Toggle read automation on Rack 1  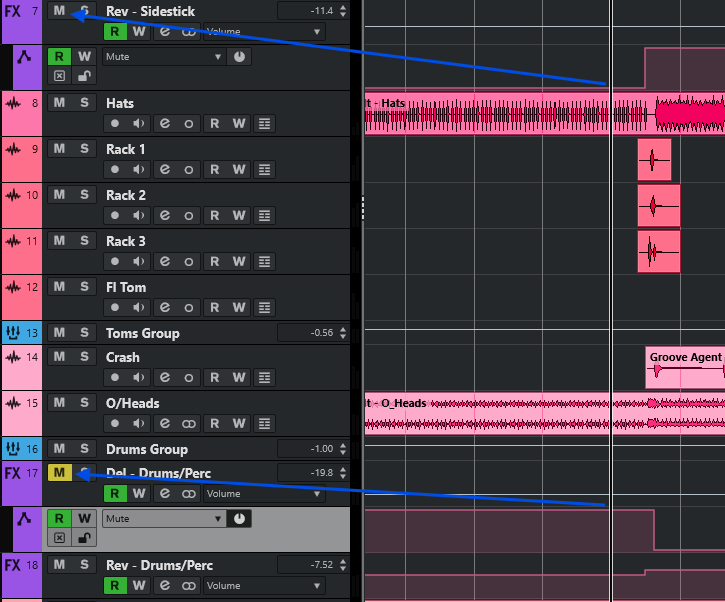tap(215, 169)
